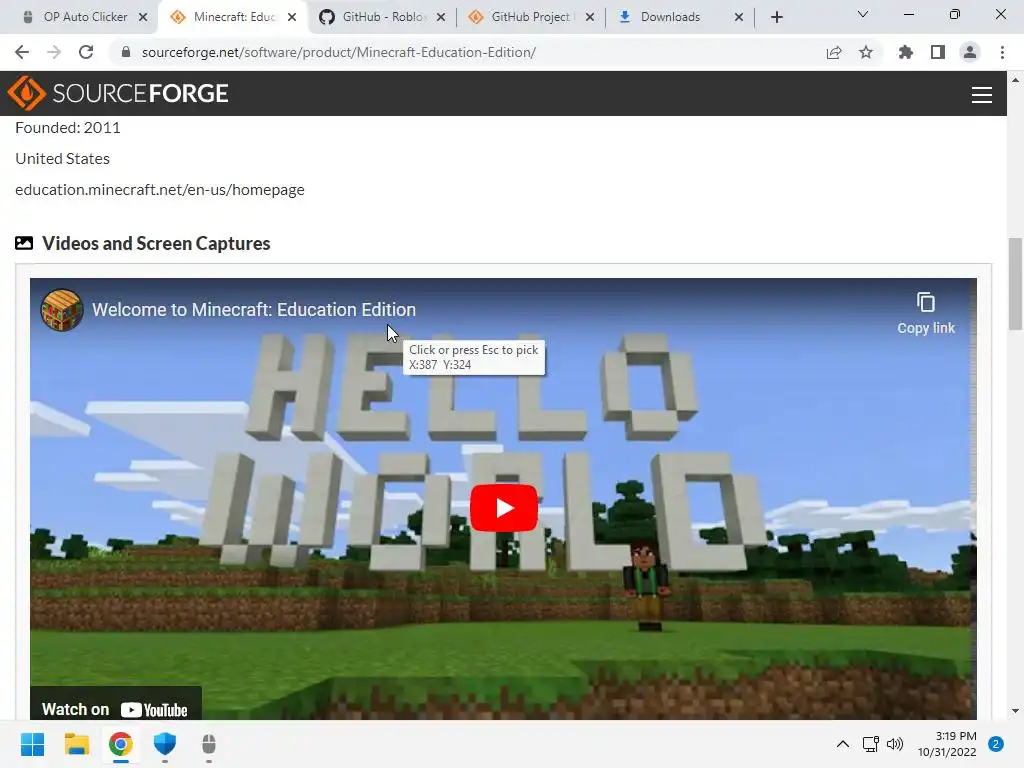The image size is (1024, 768).
Task: Play the Minecraft Education Edition video
Action: tap(504, 507)
